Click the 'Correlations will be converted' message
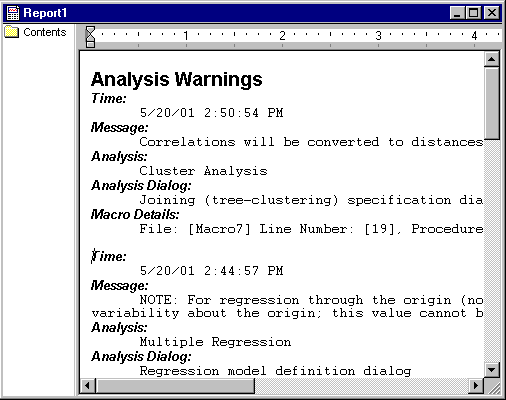The height and width of the screenshot is (400, 506). [x=311, y=142]
